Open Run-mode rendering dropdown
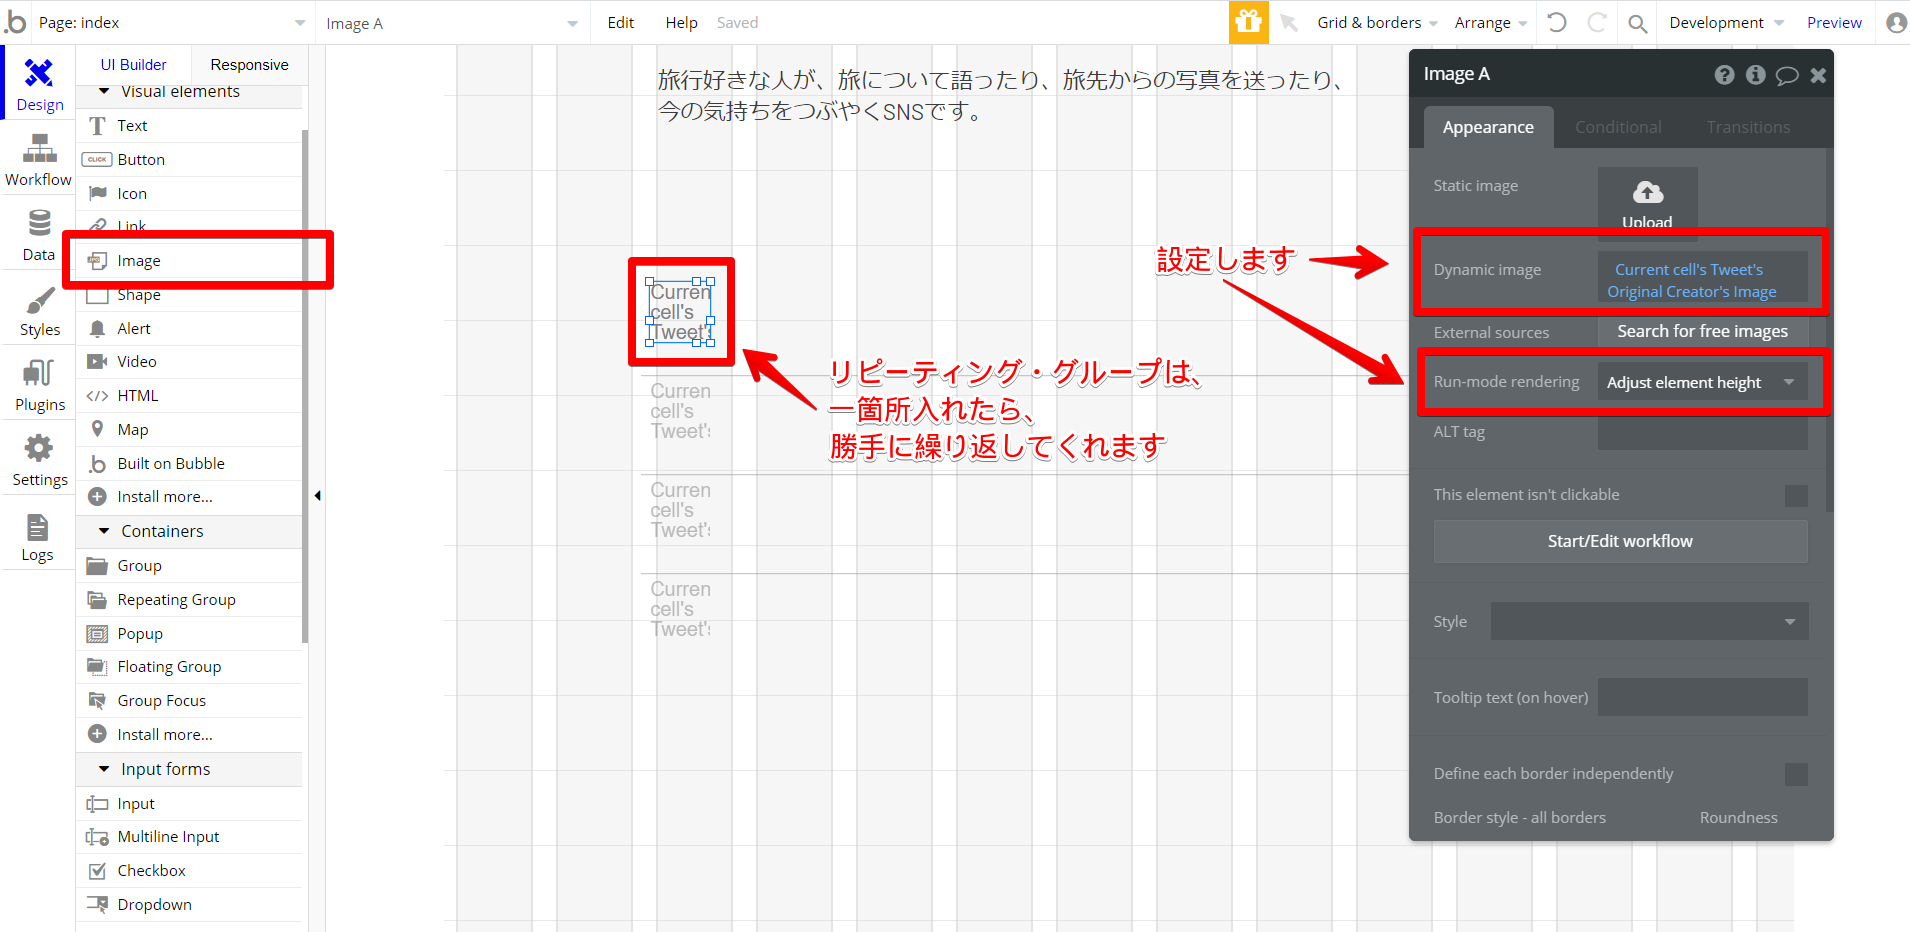 pos(1702,382)
